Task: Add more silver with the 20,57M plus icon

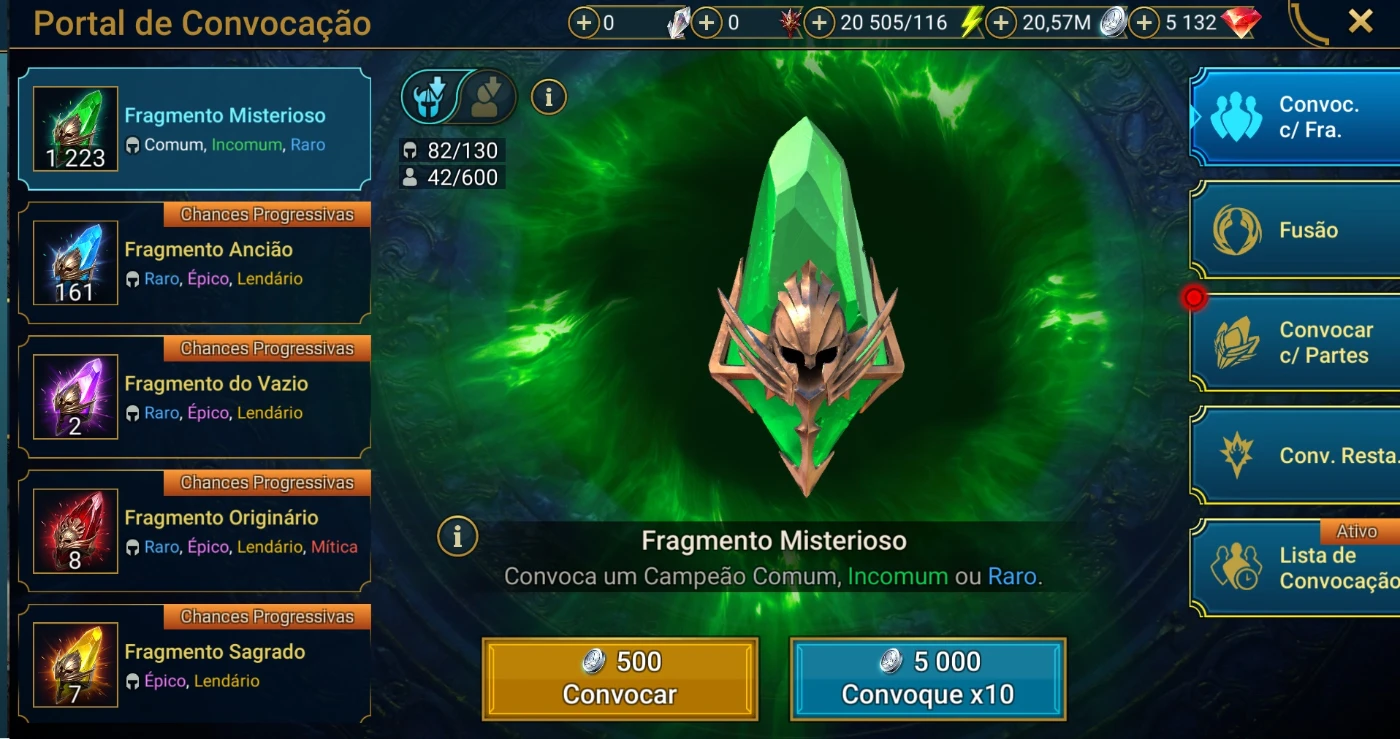Action: [1001, 22]
